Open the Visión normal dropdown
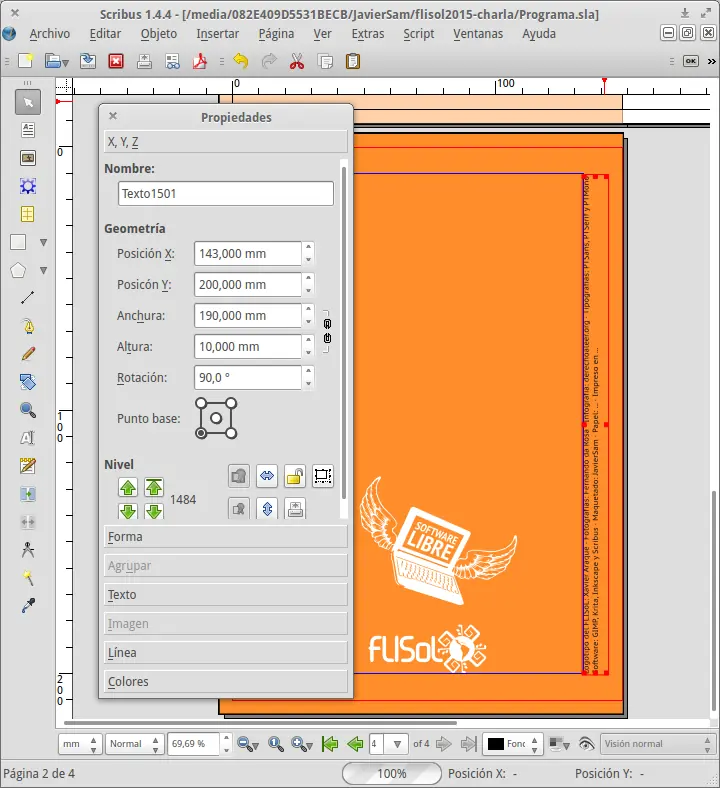Screen dimensions: 720x788 click(658, 743)
